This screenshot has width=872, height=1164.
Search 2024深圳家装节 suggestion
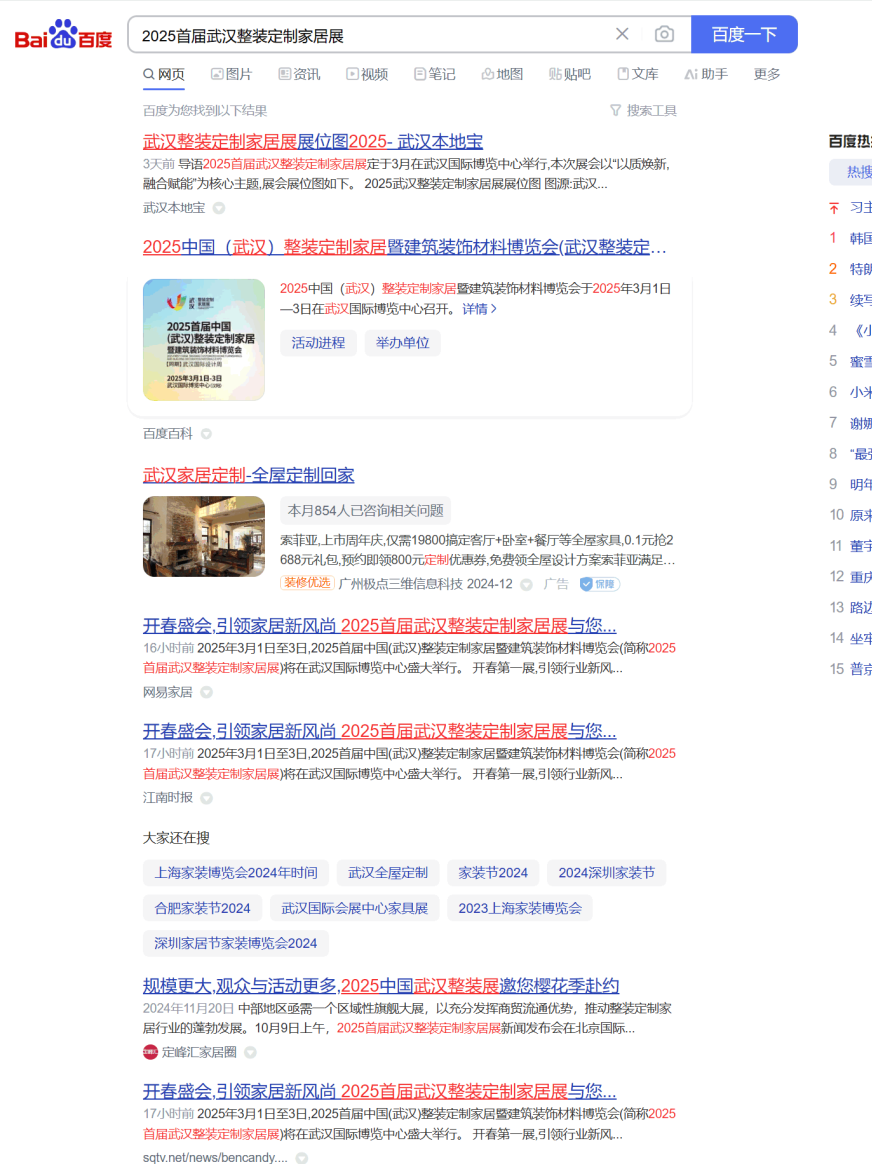tap(606, 873)
